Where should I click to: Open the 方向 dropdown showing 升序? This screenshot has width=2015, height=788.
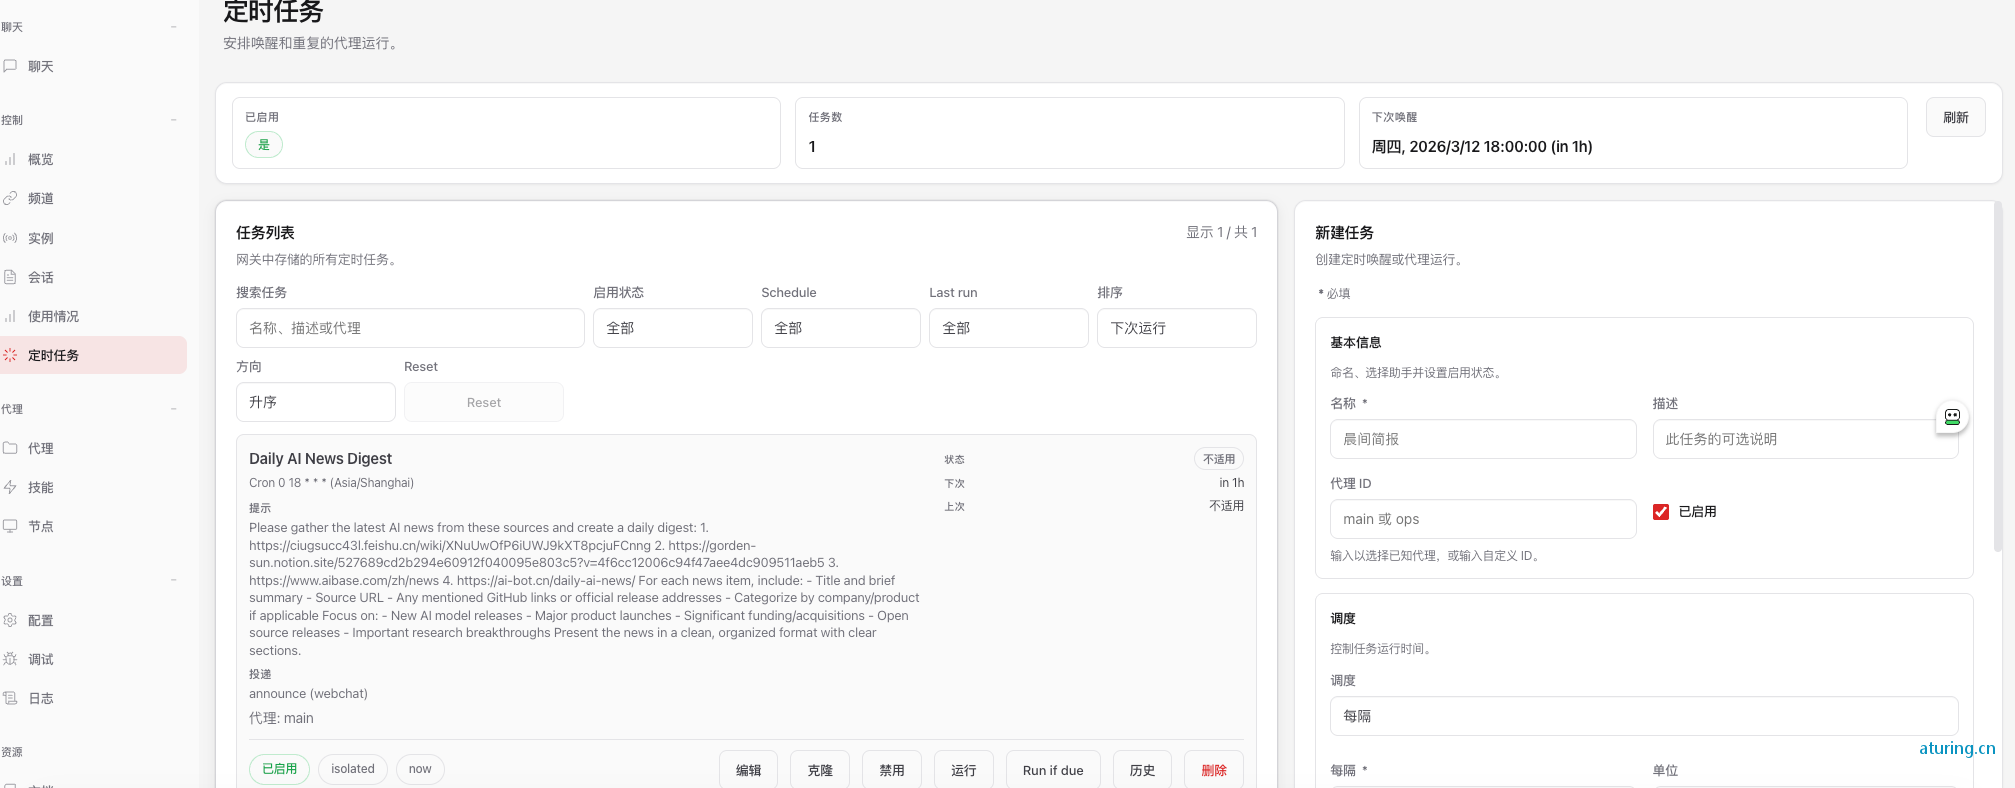[x=315, y=402]
